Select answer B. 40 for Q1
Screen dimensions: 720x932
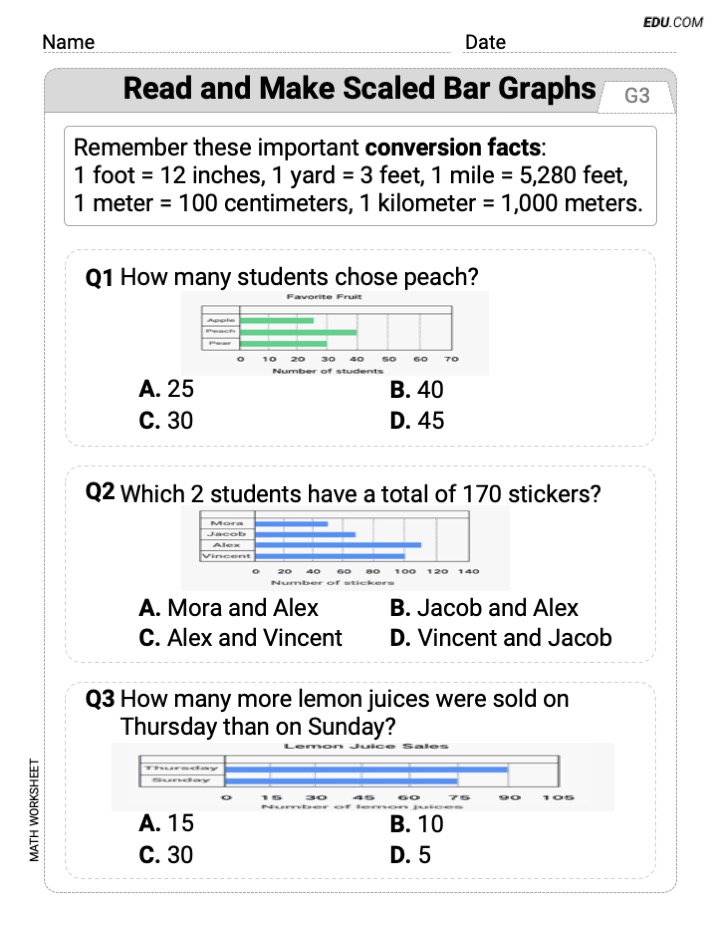click(x=416, y=389)
